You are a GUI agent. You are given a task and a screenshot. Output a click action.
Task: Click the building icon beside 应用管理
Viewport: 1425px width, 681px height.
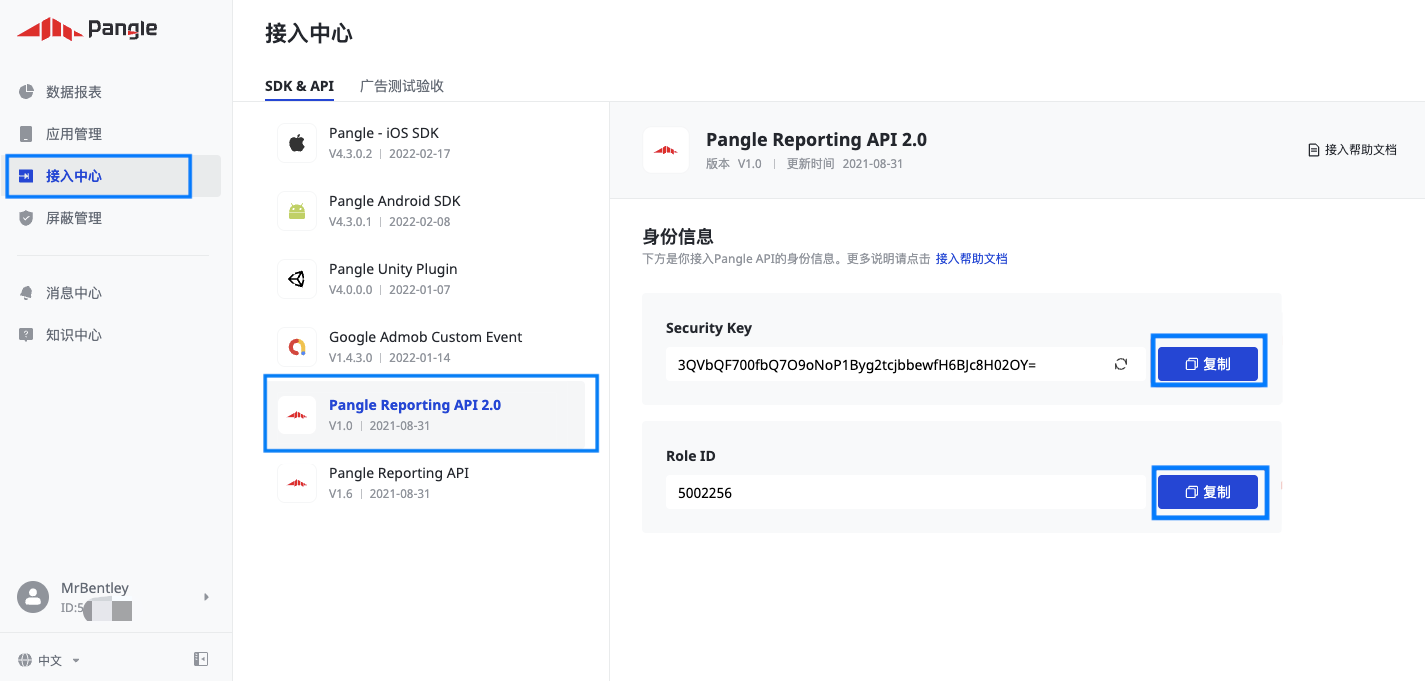pyautogui.click(x=26, y=134)
